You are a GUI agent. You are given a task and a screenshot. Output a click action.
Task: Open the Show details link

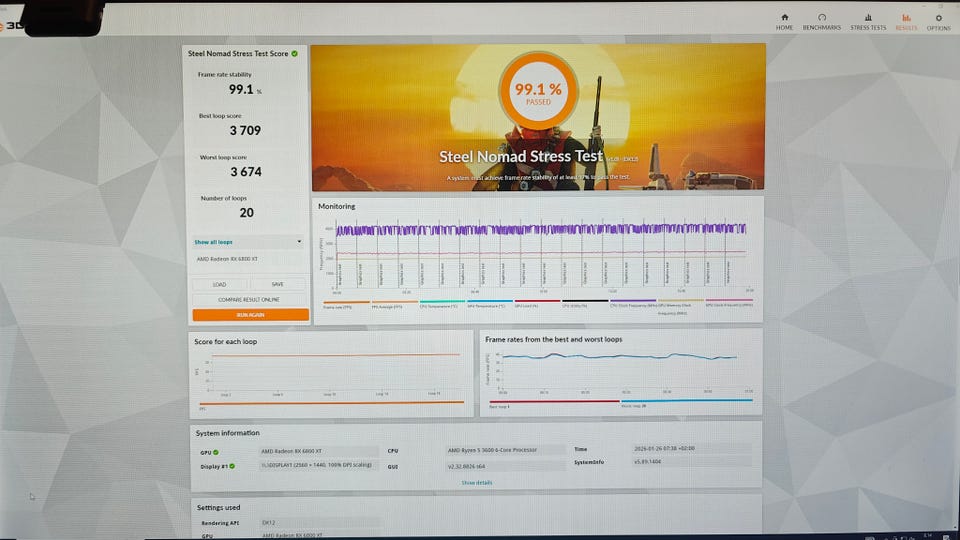click(x=476, y=482)
